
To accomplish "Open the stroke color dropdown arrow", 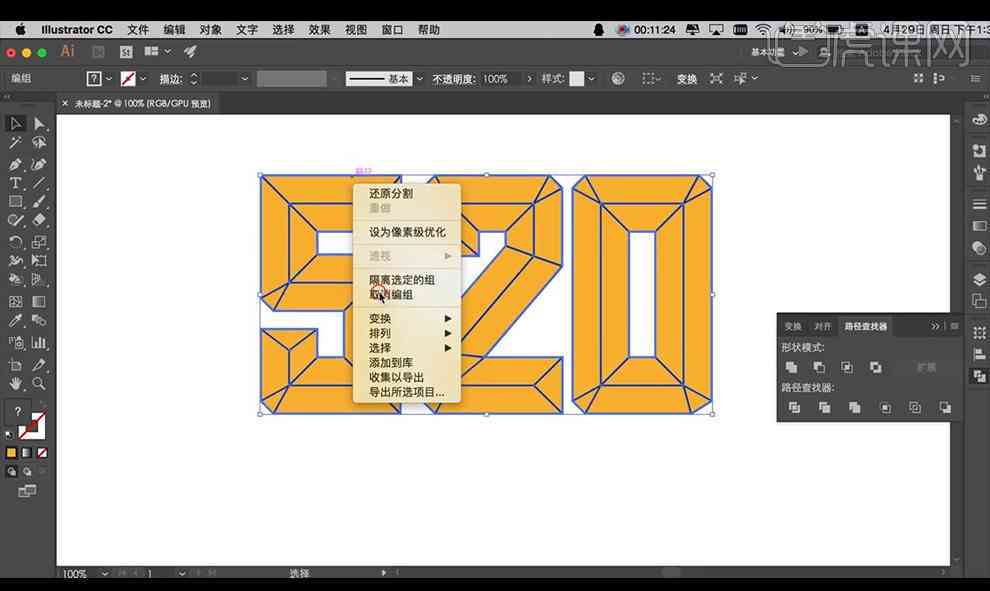I will (143, 79).
